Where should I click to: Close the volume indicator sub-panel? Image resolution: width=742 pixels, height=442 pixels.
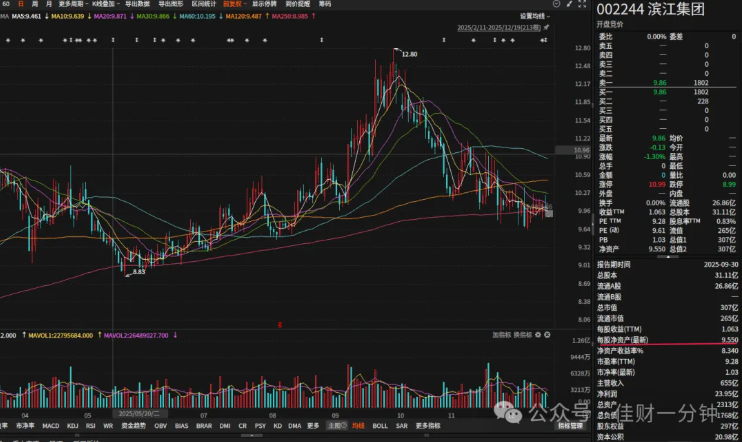(x=547, y=335)
